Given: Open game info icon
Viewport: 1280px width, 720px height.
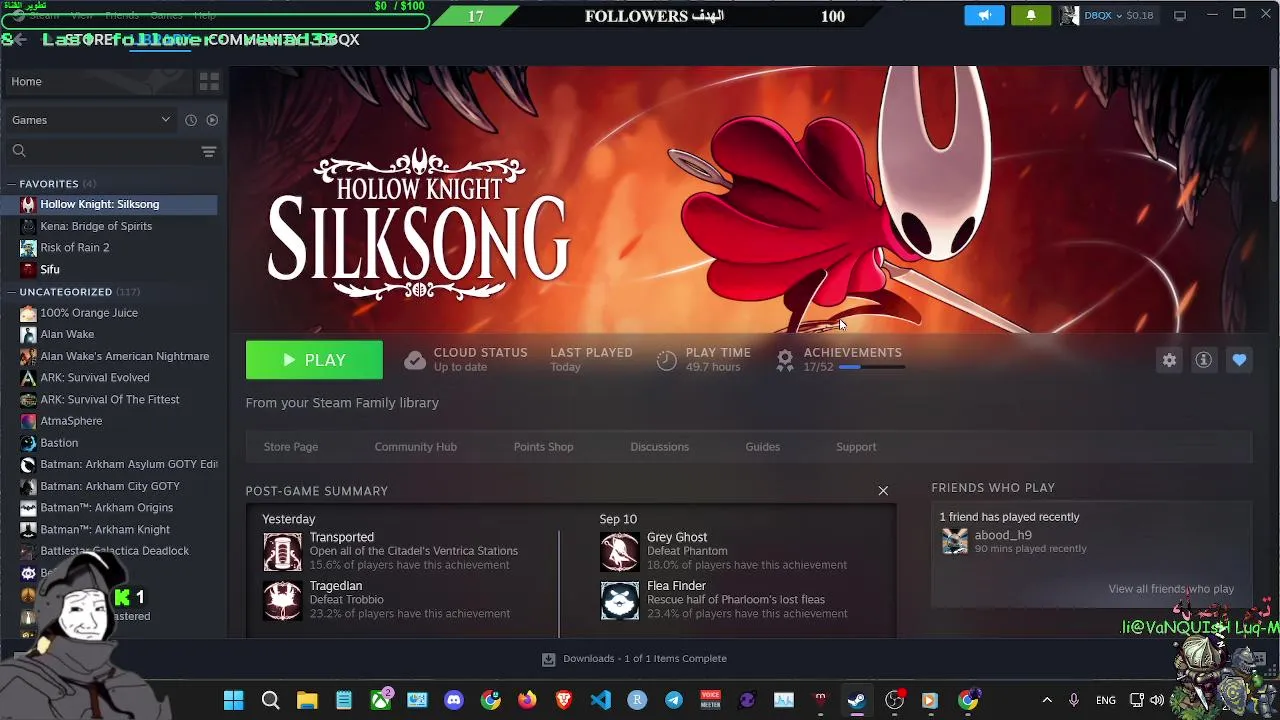Looking at the screenshot, I should pyautogui.click(x=1204, y=360).
